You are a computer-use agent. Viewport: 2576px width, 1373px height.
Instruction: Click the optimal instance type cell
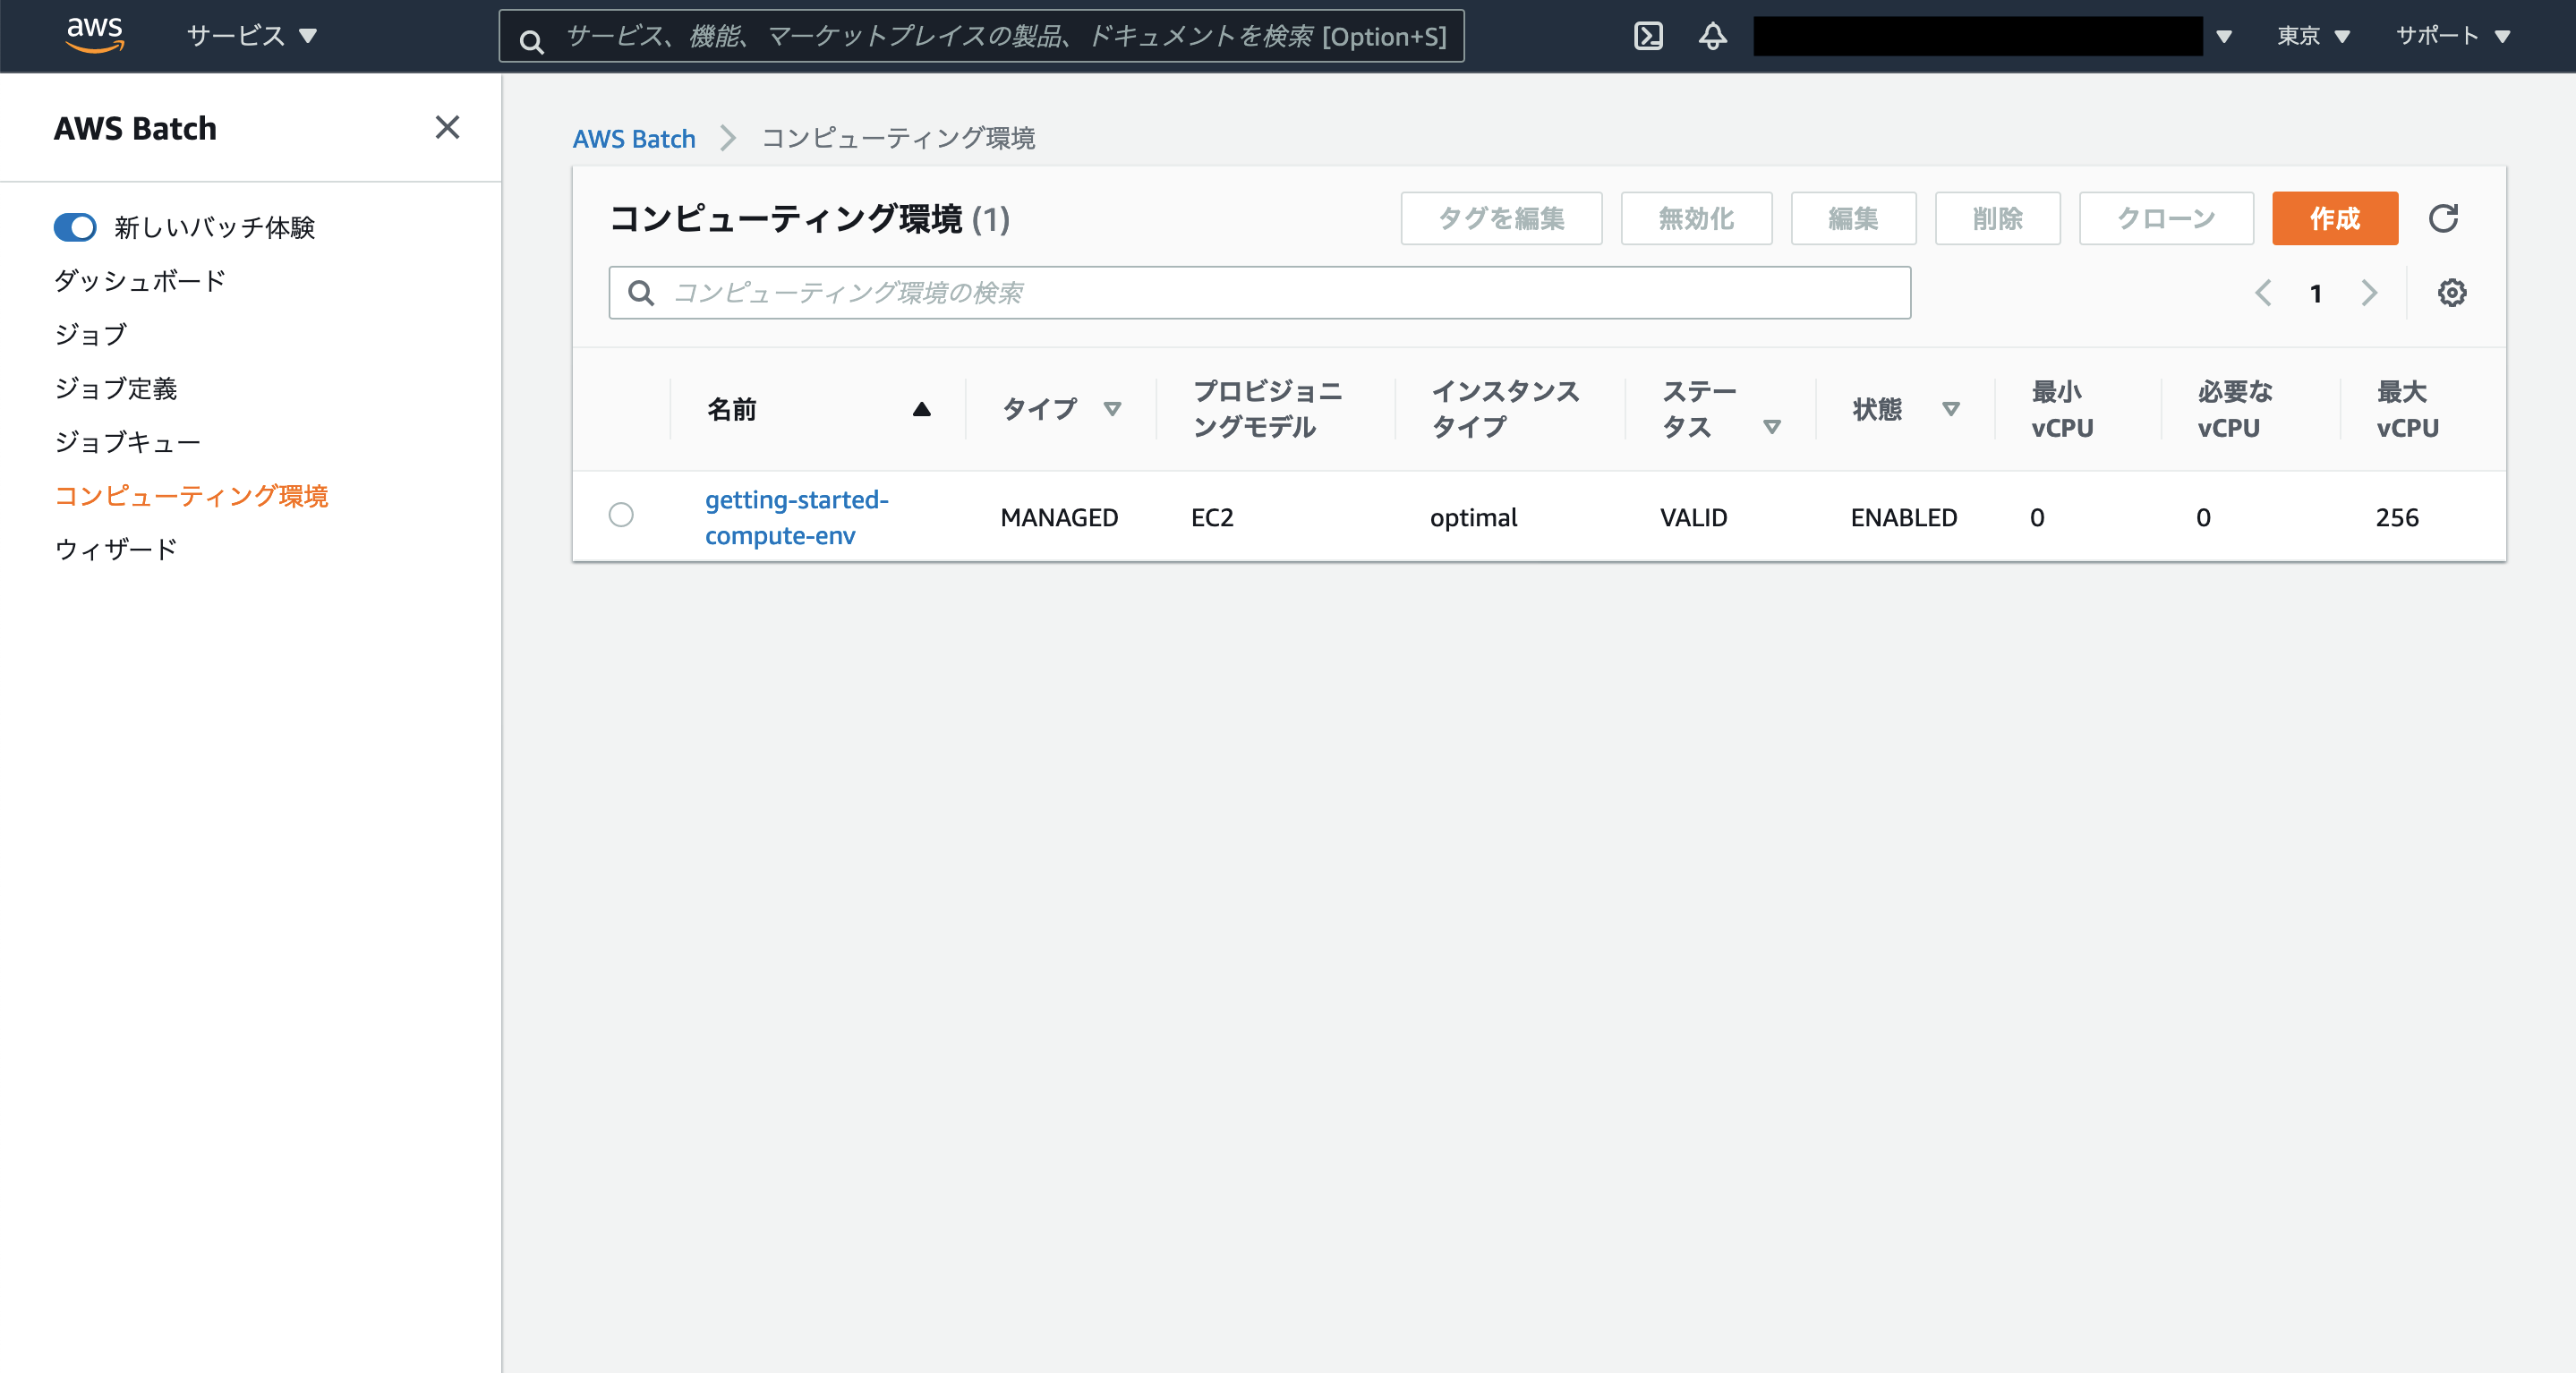[1473, 517]
